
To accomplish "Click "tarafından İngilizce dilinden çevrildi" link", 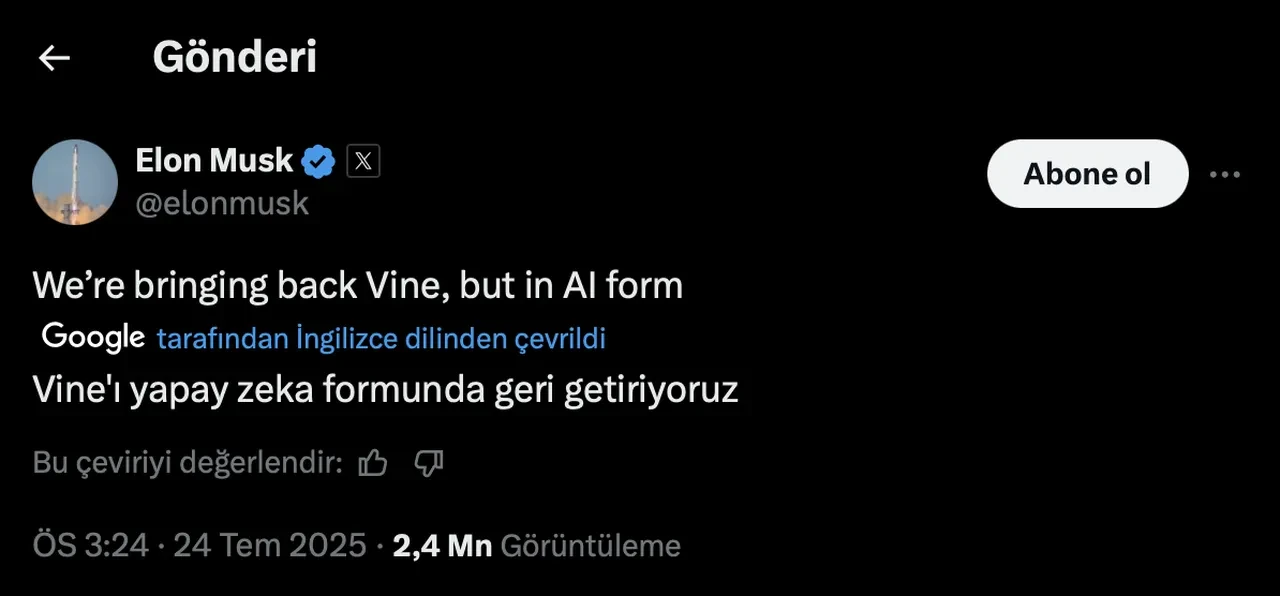I will coord(381,339).
